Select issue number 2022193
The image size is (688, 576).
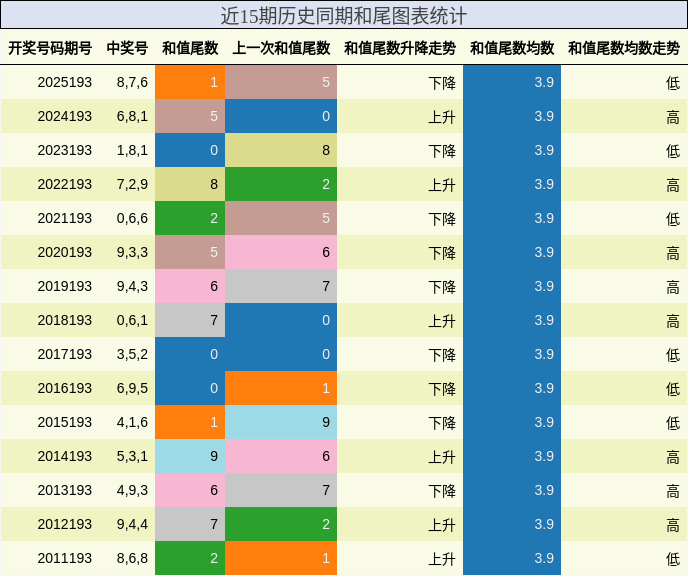(64, 184)
